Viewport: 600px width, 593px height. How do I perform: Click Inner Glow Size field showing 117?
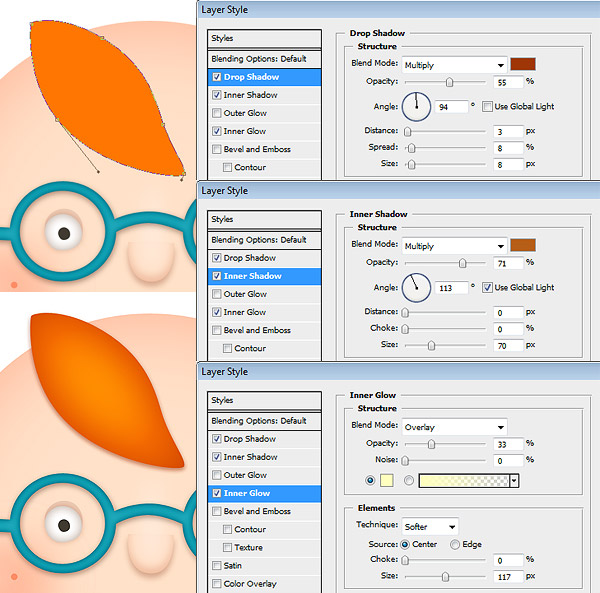click(x=508, y=577)
